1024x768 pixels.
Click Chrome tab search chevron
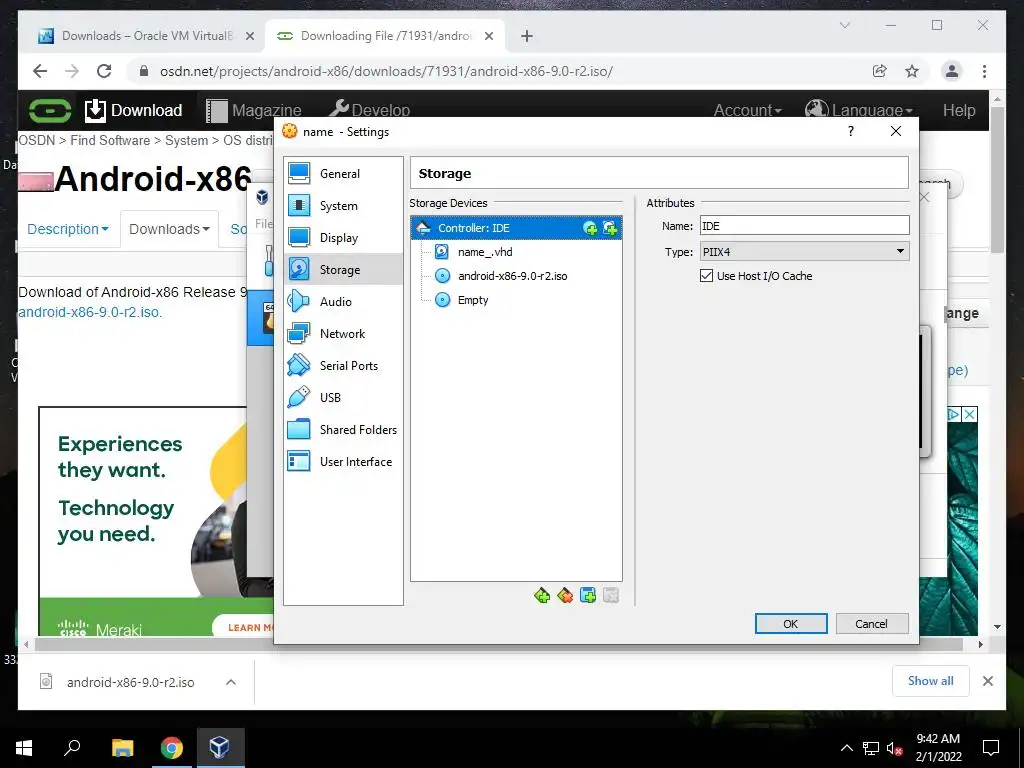pos(844,25)
